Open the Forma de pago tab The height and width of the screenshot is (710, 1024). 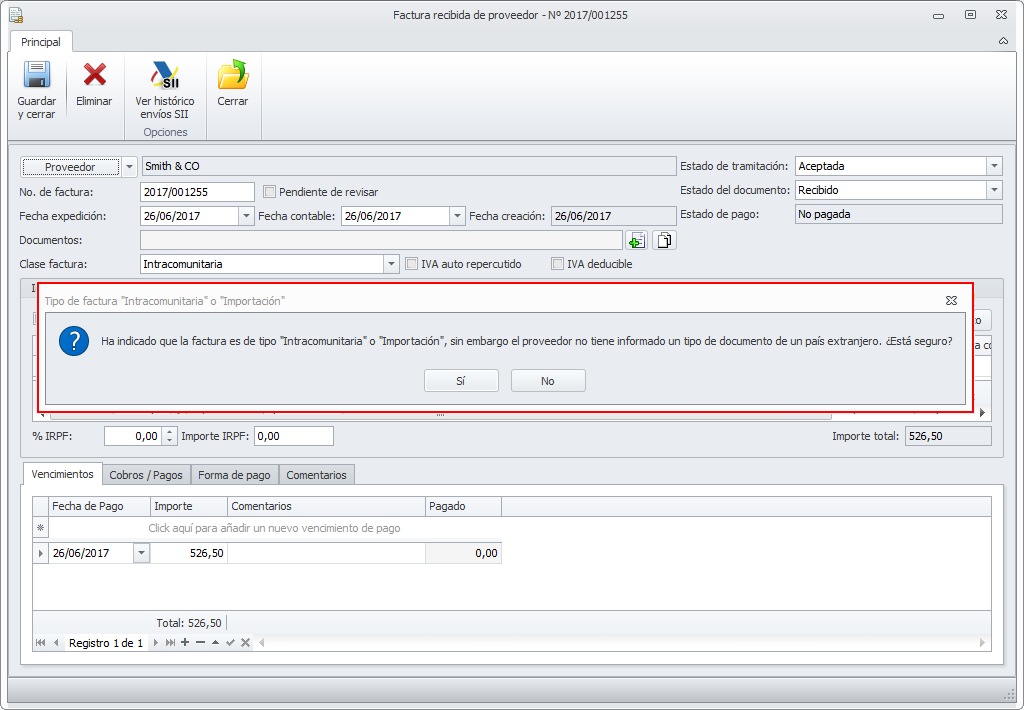coord(234,475)
